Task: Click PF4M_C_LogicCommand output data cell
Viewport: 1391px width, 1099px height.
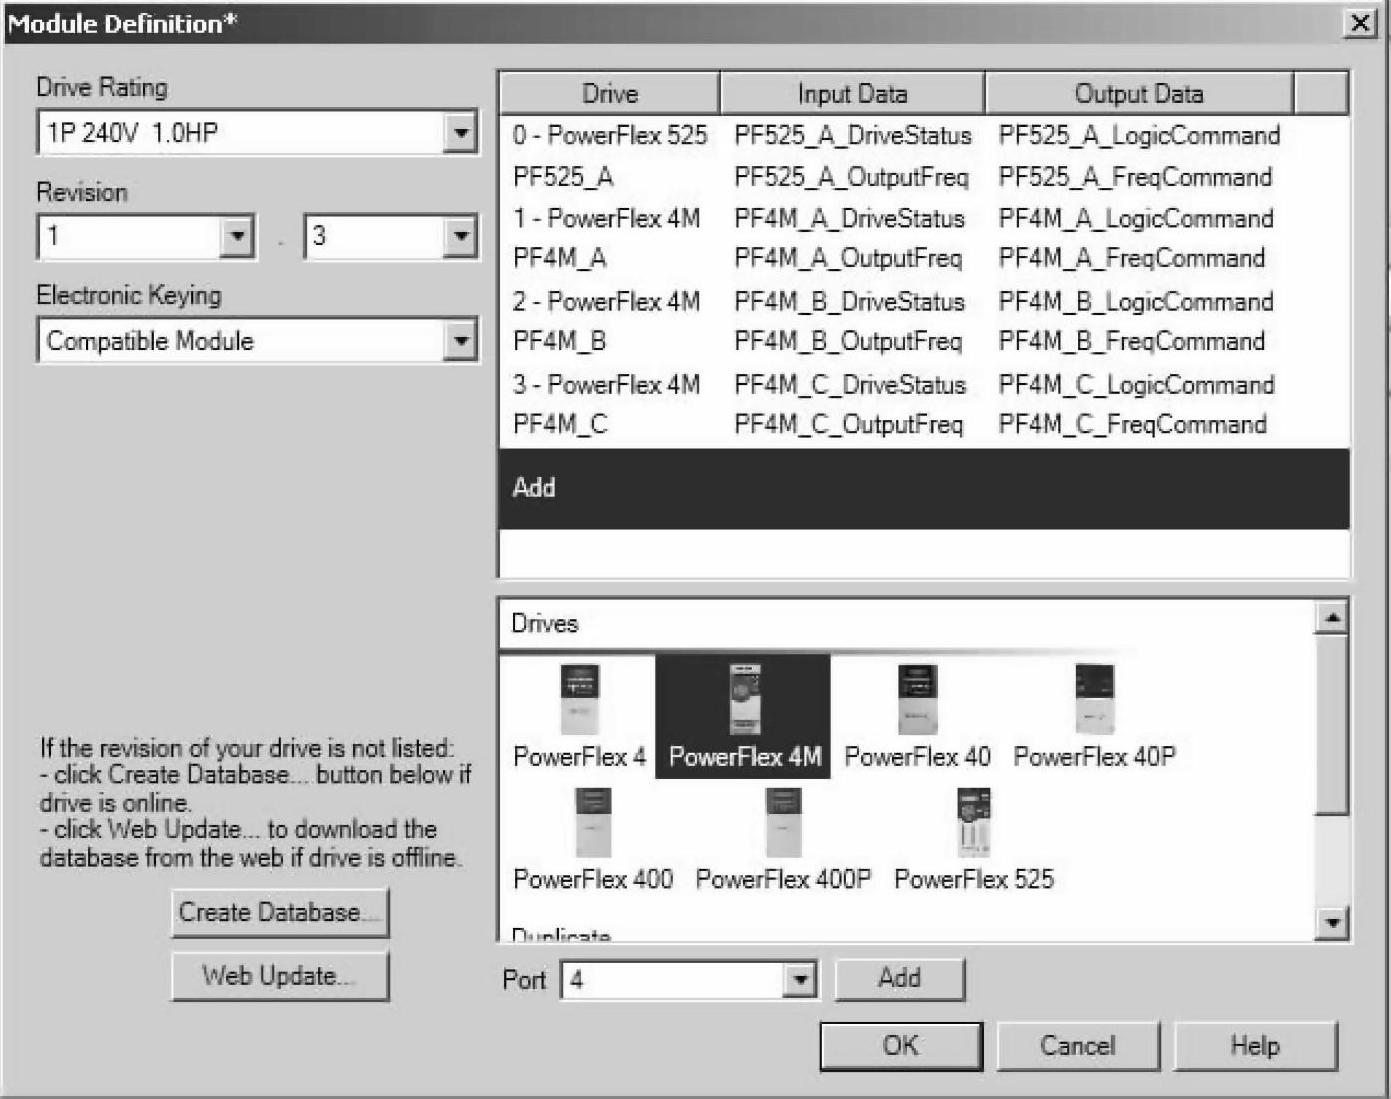Action: tap(1136, 384)
